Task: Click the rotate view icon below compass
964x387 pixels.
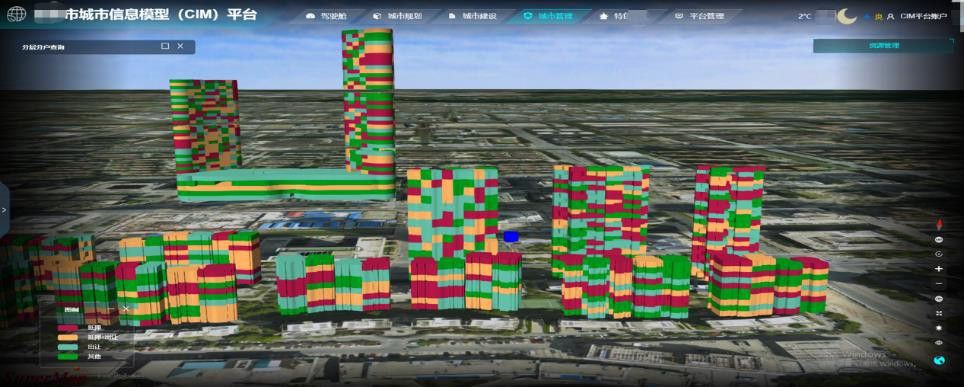Action: click(939, 254)
